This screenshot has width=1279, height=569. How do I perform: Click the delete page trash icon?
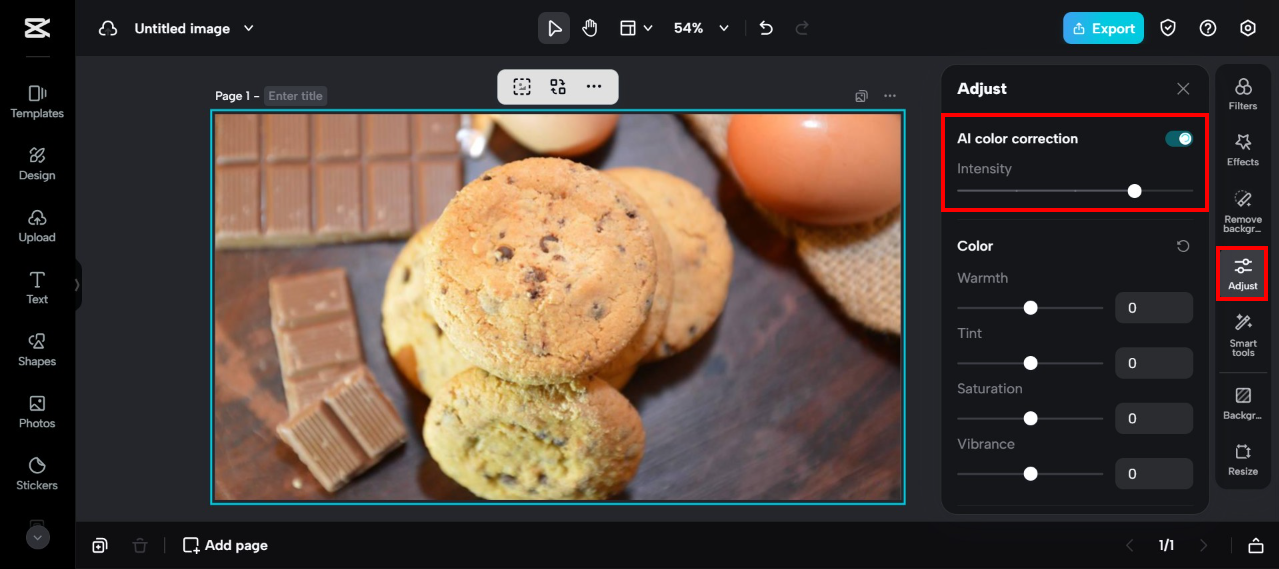point(140,545)
